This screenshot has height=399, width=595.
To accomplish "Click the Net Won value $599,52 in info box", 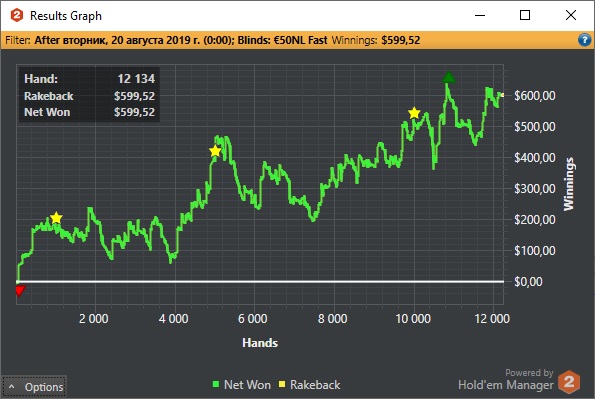I will tap(134, 112).
